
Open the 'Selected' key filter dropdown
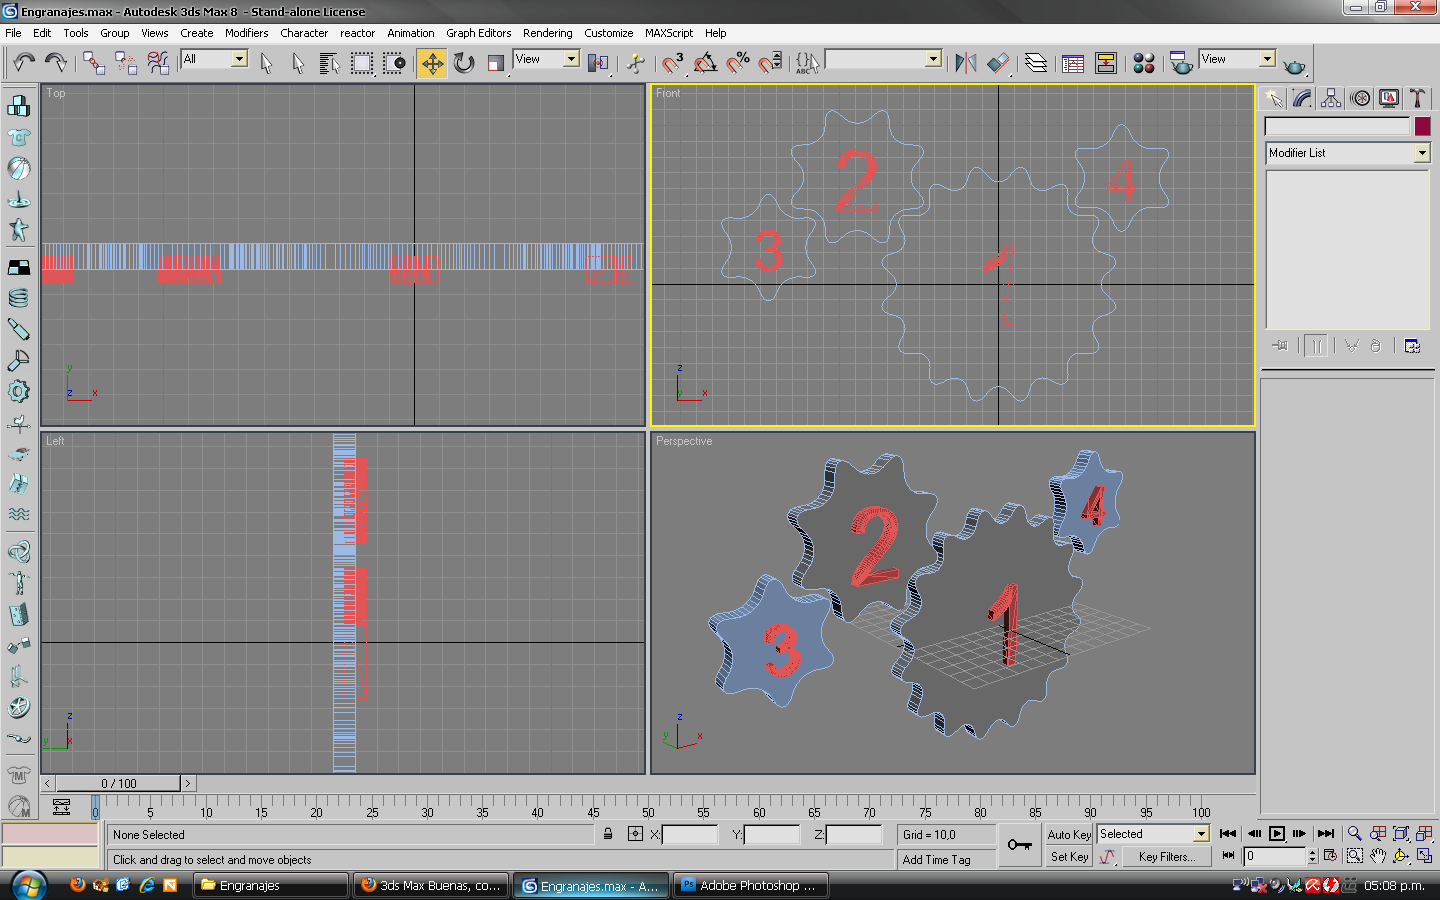pyautogui.click(x=1201, y=834)
